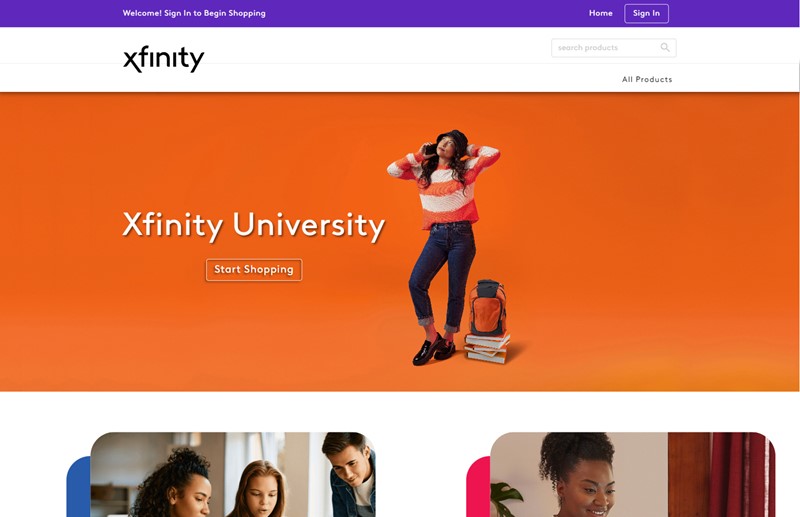This screenshot has width=800, height=517.
Task: Click the xfinity logo
Action: tap(163, 59)
